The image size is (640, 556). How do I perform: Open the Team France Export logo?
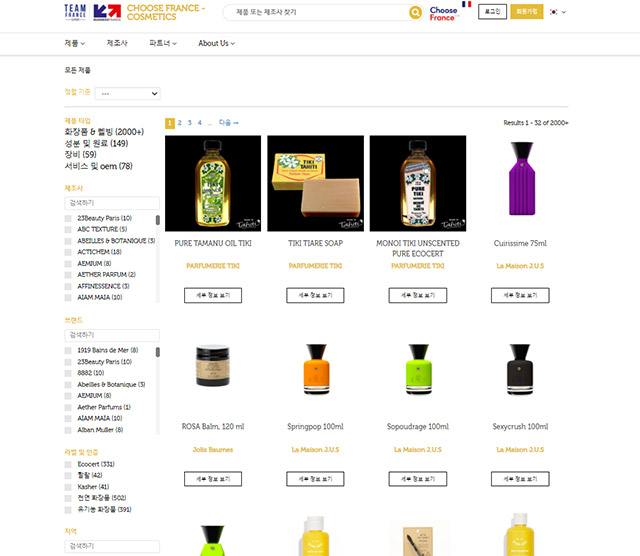click(x=75, y=12)
